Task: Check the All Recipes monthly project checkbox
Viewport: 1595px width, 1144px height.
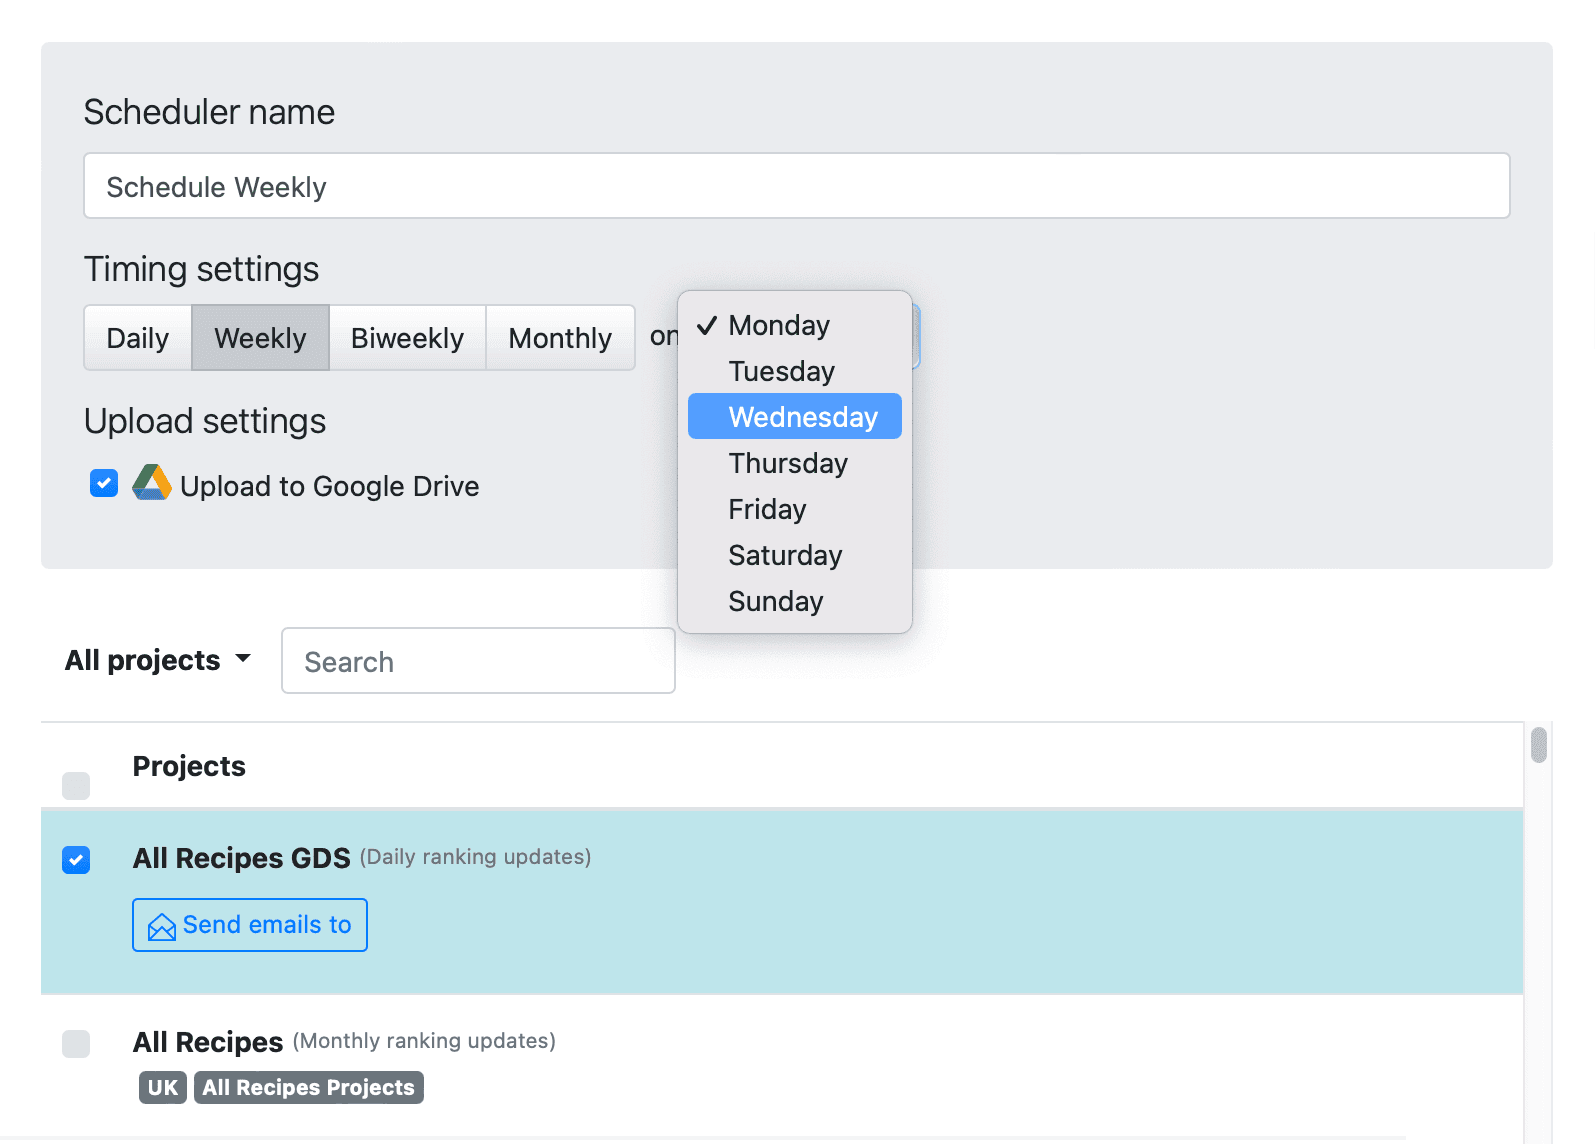Action: coord(76,1043)
